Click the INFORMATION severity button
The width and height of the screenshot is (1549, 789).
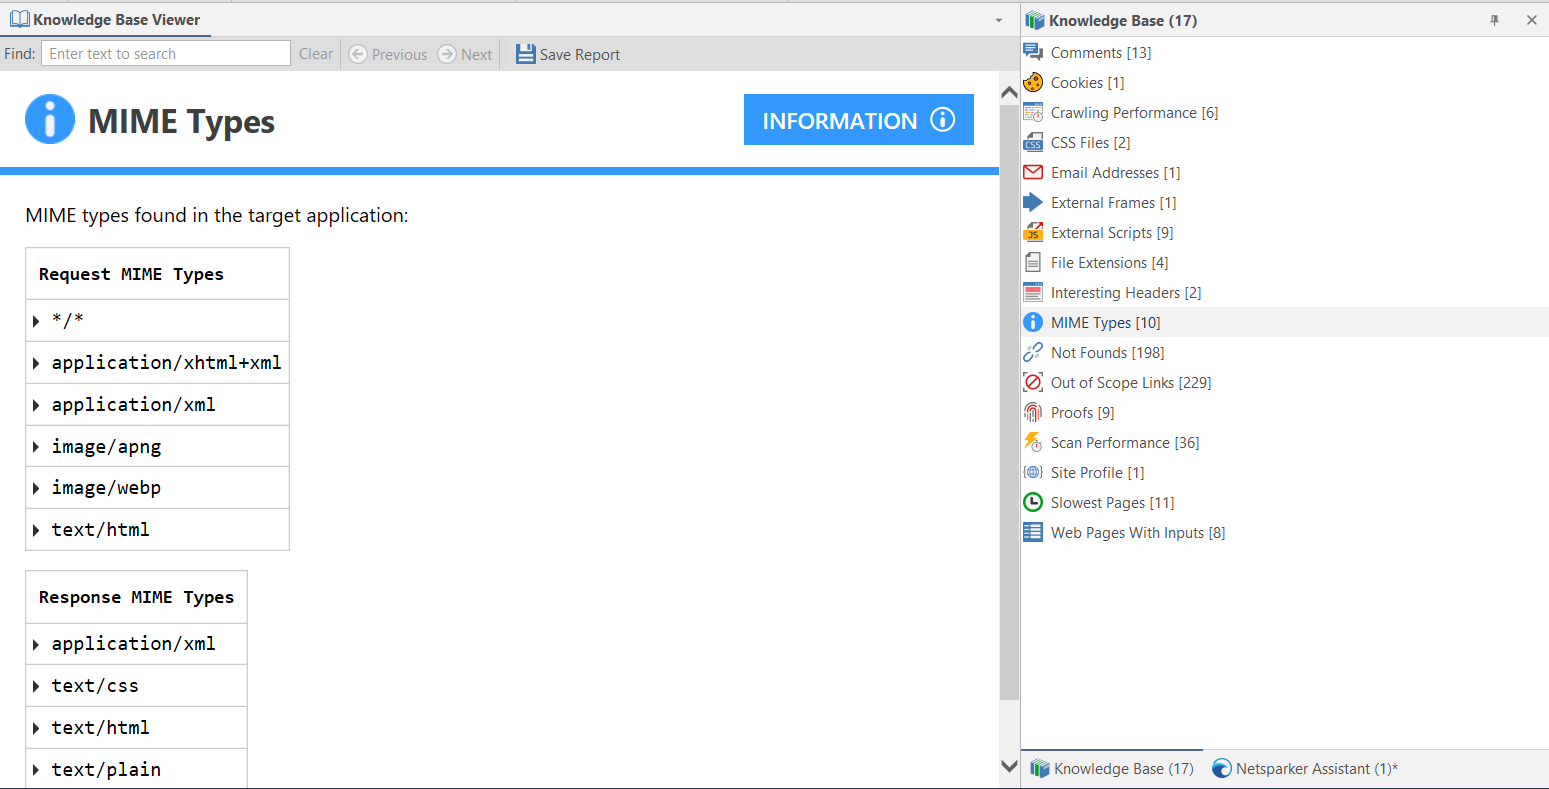858,119
